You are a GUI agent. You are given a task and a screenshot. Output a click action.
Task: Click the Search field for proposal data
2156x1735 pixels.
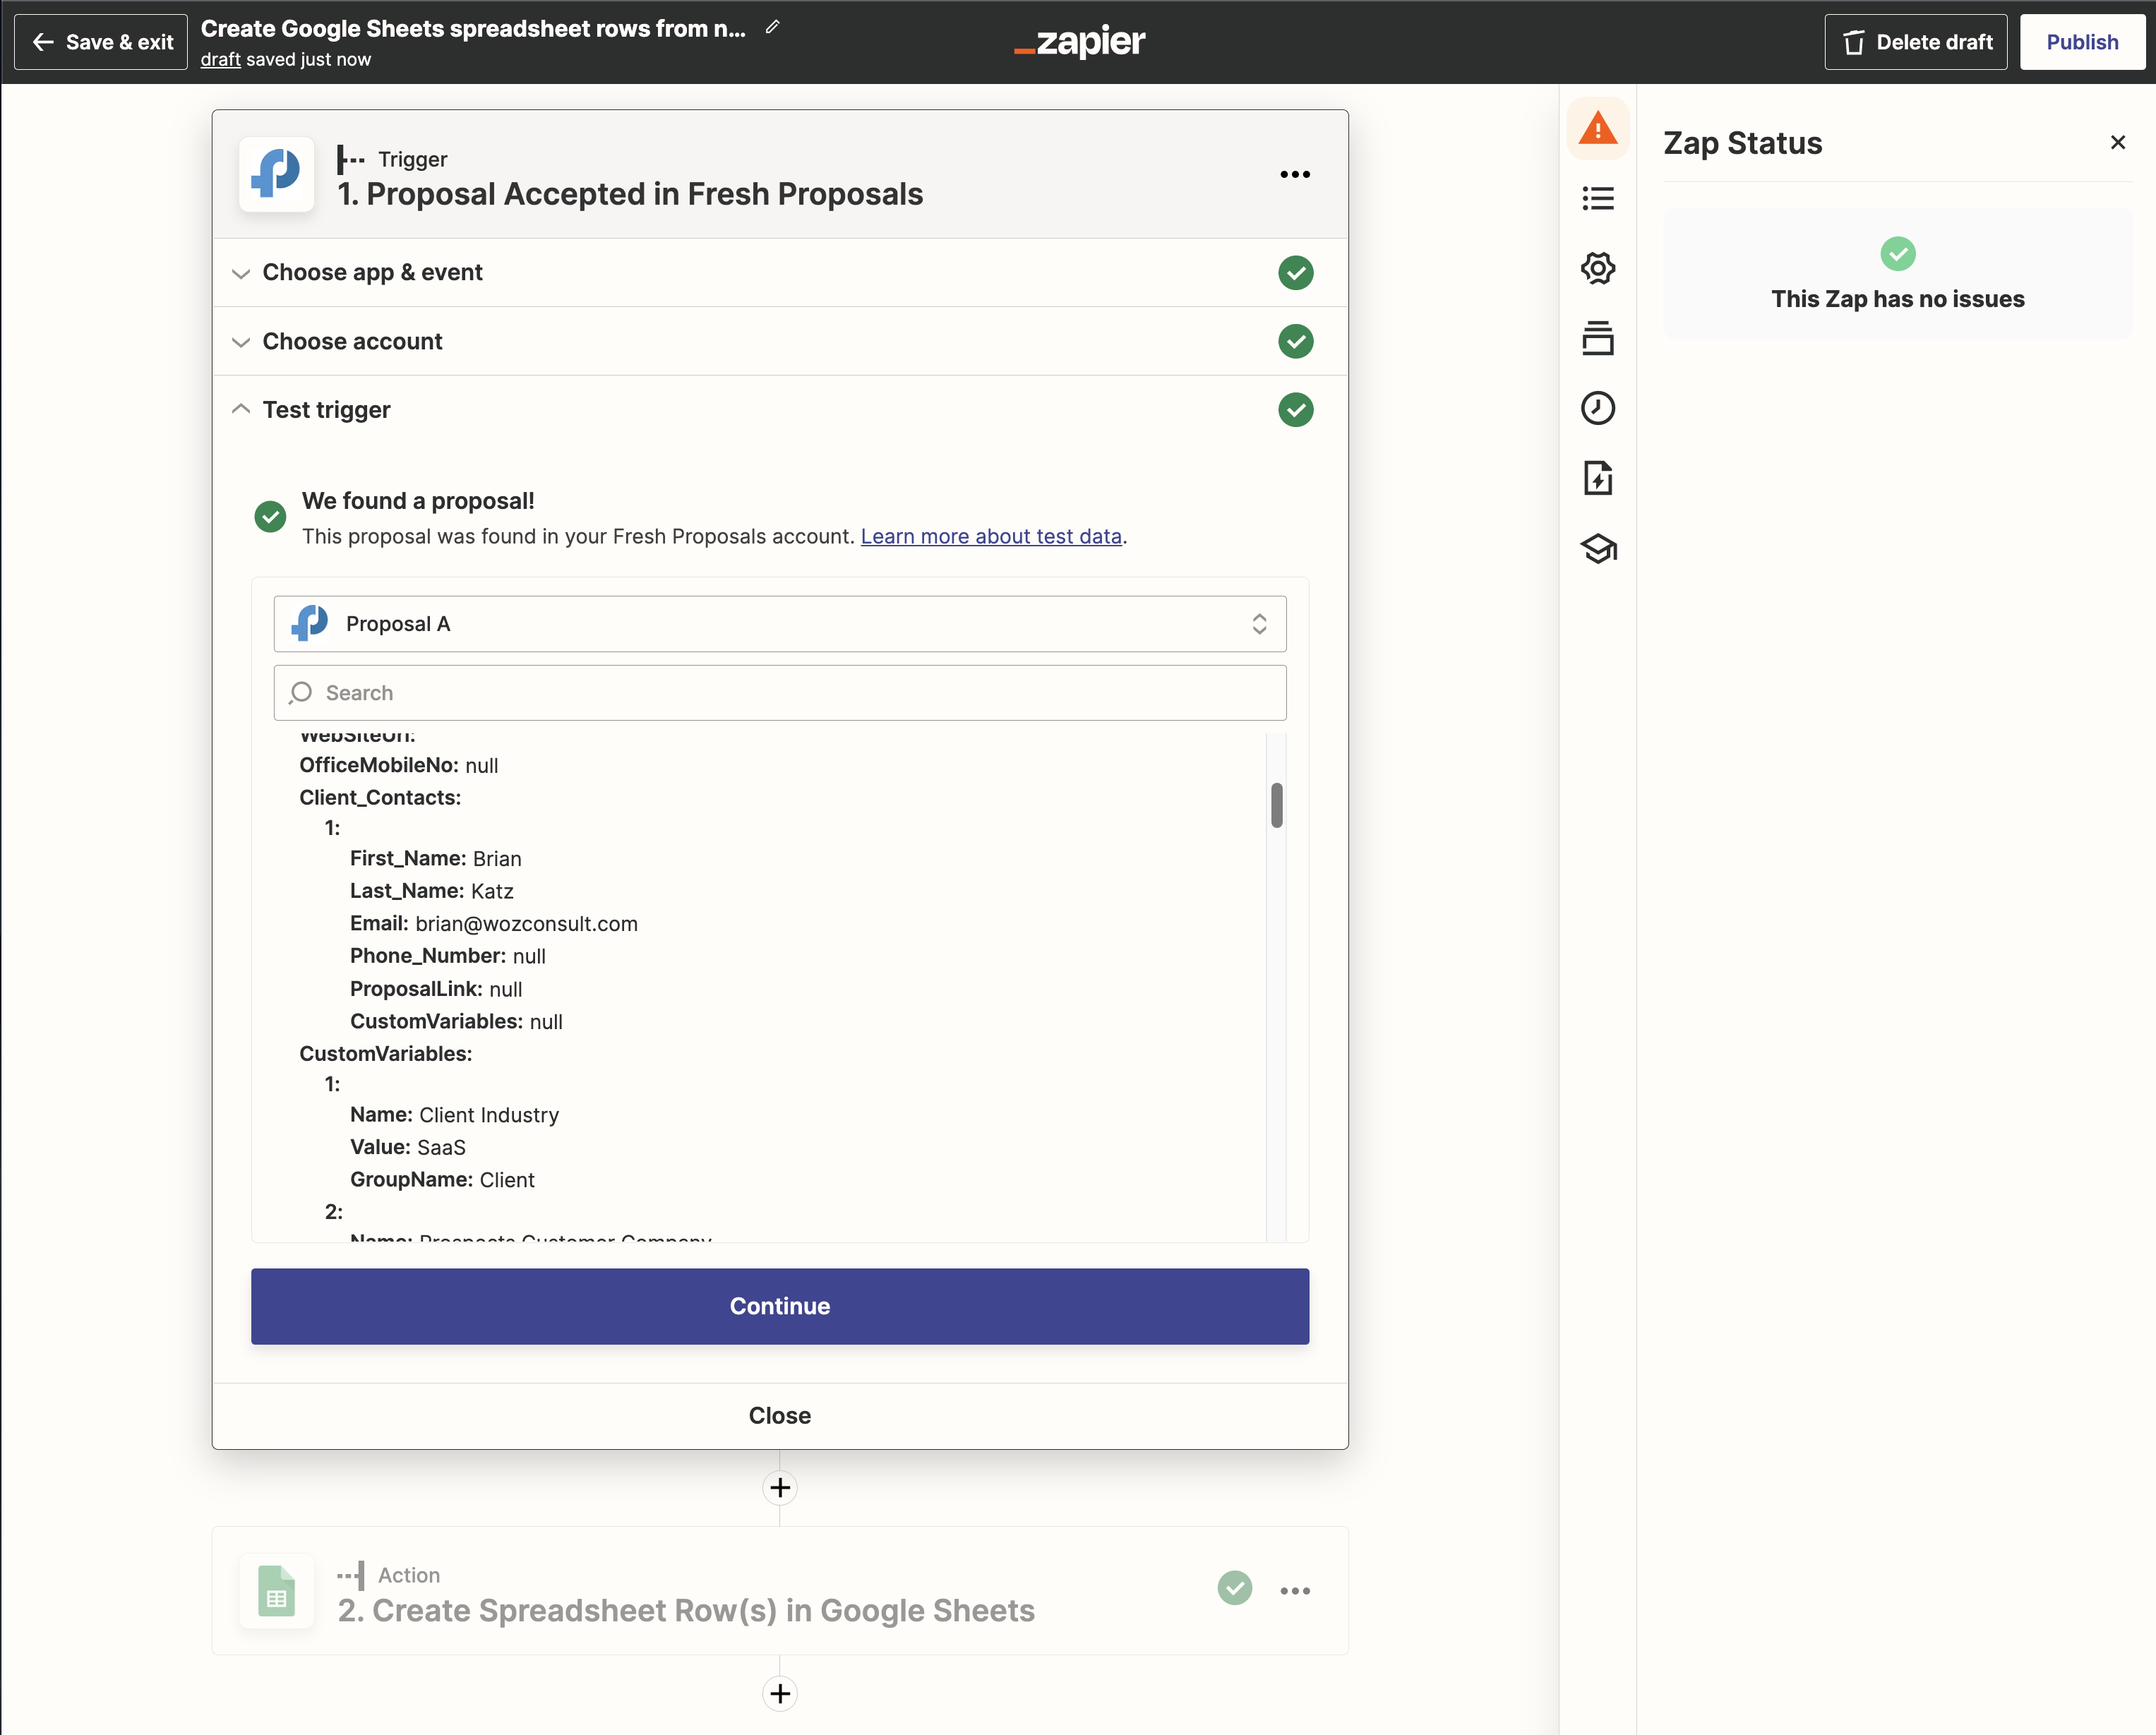pyautogui.click(x=779, y=693)
